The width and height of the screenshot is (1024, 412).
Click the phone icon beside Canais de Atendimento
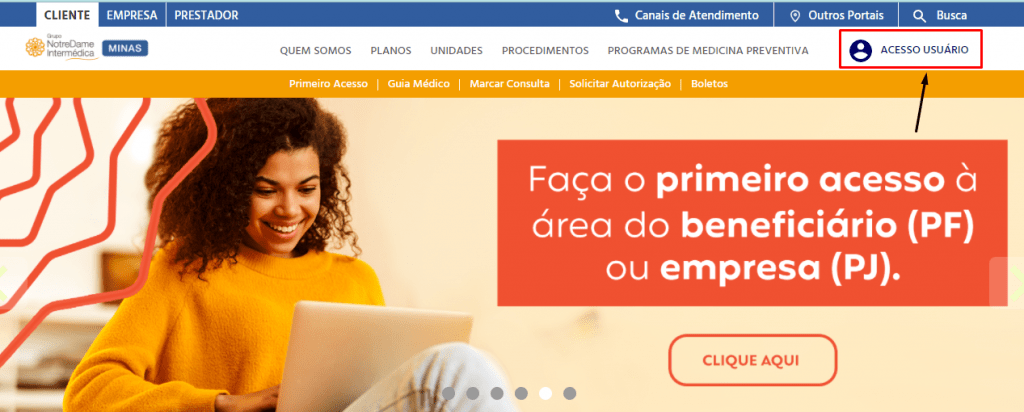coord(621,16)
